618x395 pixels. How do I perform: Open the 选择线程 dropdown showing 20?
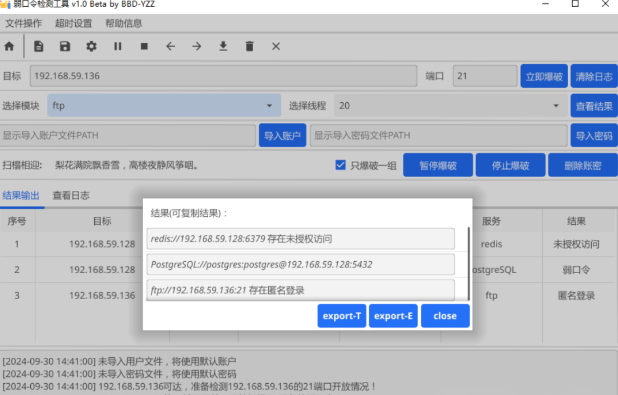pos(450,105)
